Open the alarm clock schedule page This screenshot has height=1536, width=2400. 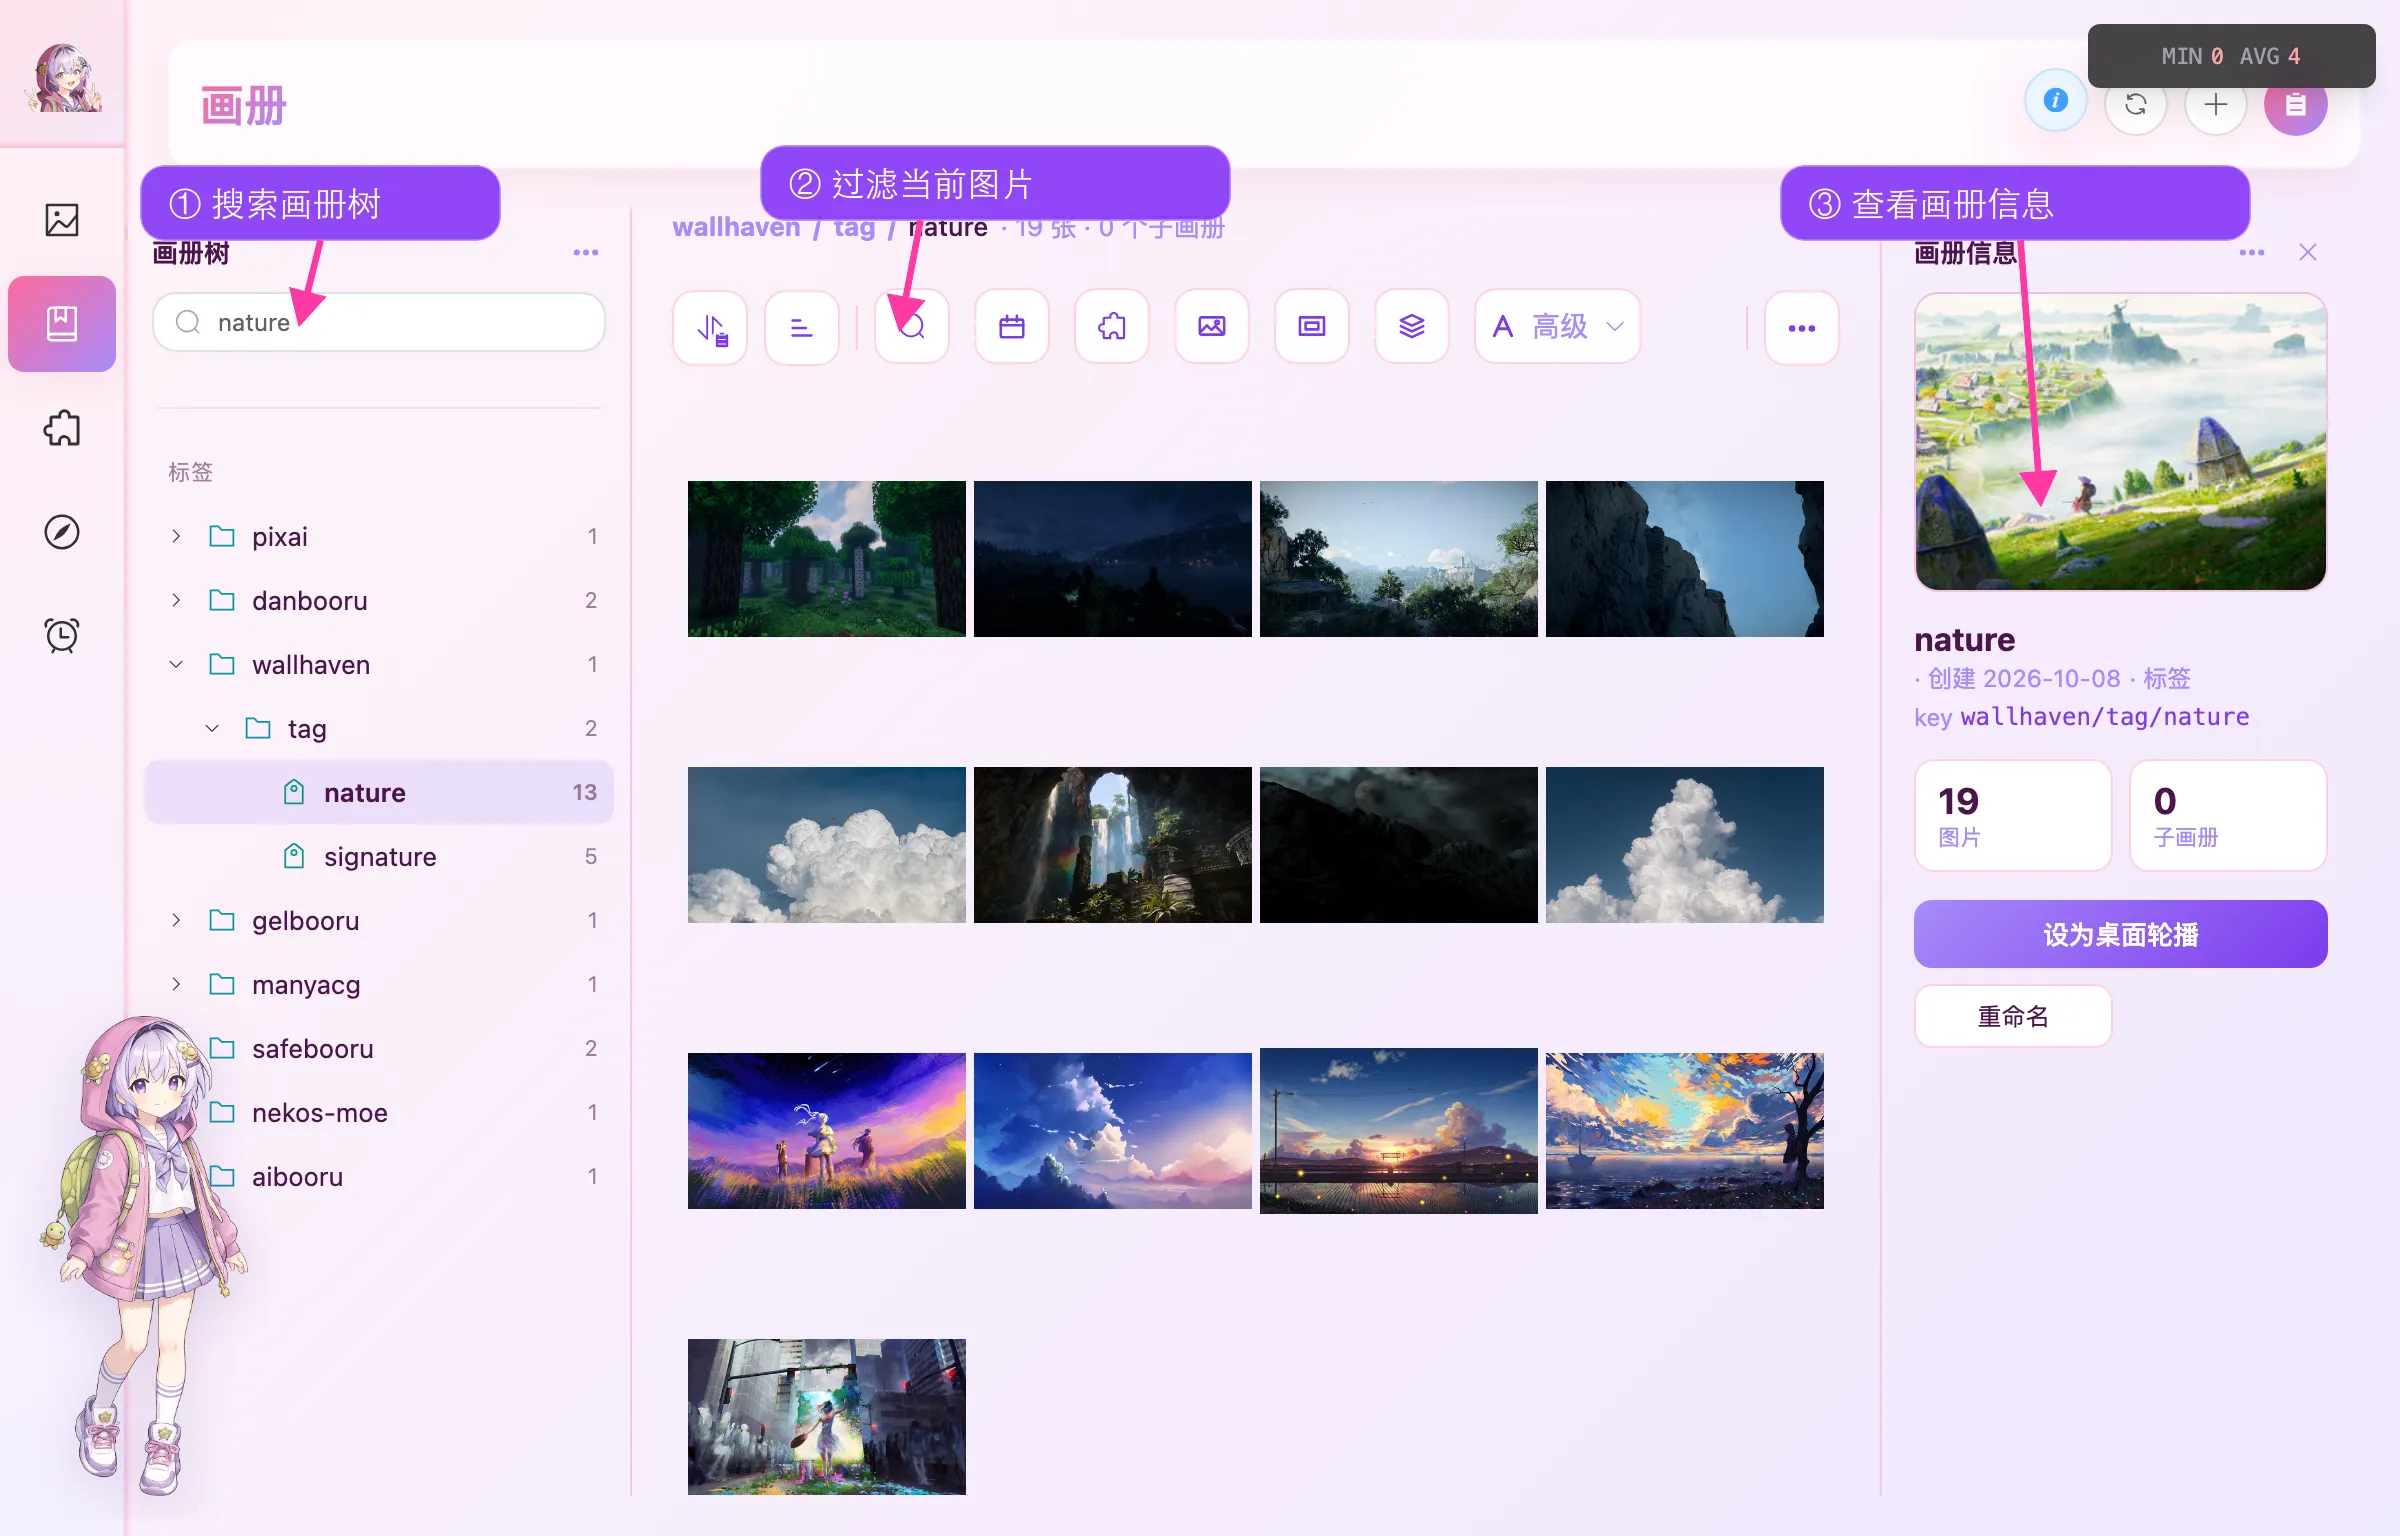pyautogui.click(x=62, y=635)
